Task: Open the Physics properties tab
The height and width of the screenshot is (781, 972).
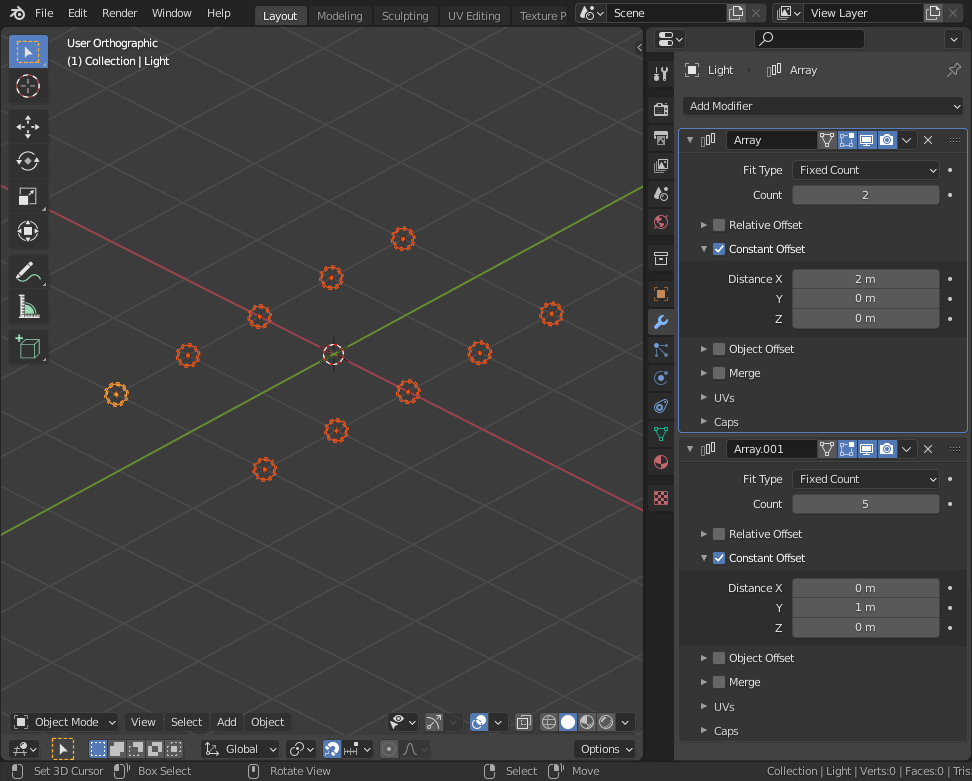Action: [x=661, y=378]
